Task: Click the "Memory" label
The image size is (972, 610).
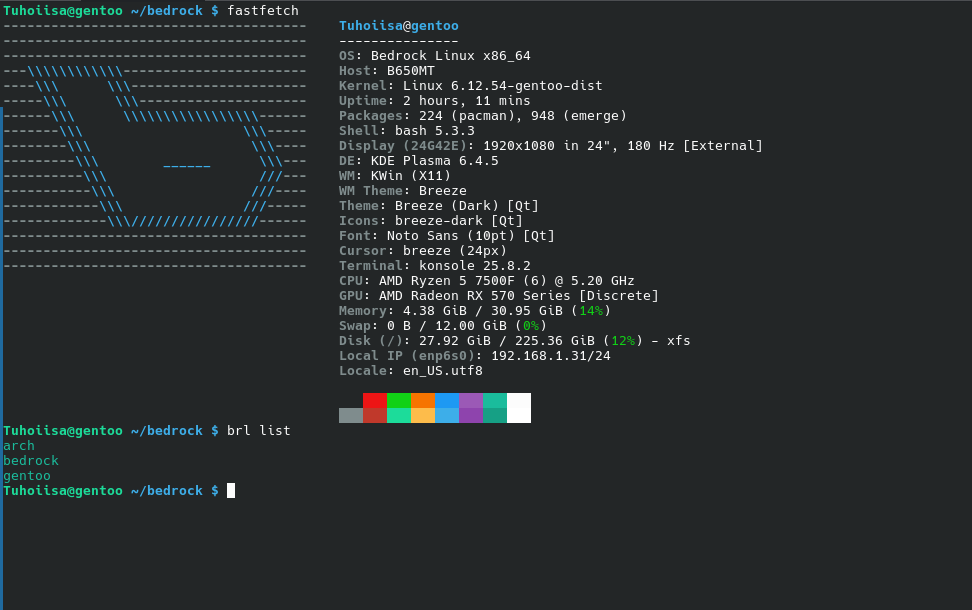Action: click(x=363, y=311)
